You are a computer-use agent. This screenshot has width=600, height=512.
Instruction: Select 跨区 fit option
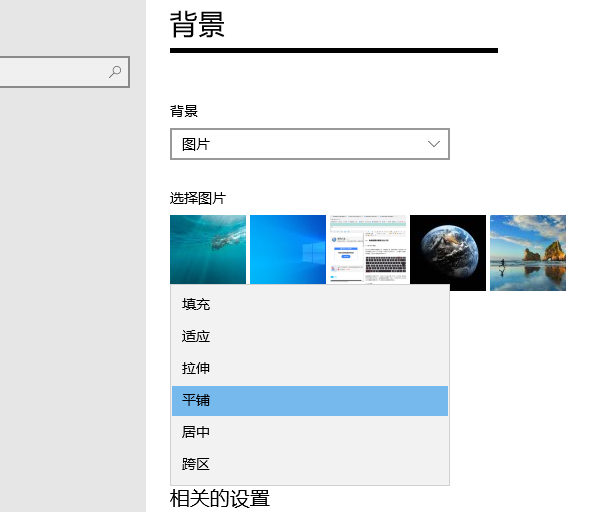(310, 465)
